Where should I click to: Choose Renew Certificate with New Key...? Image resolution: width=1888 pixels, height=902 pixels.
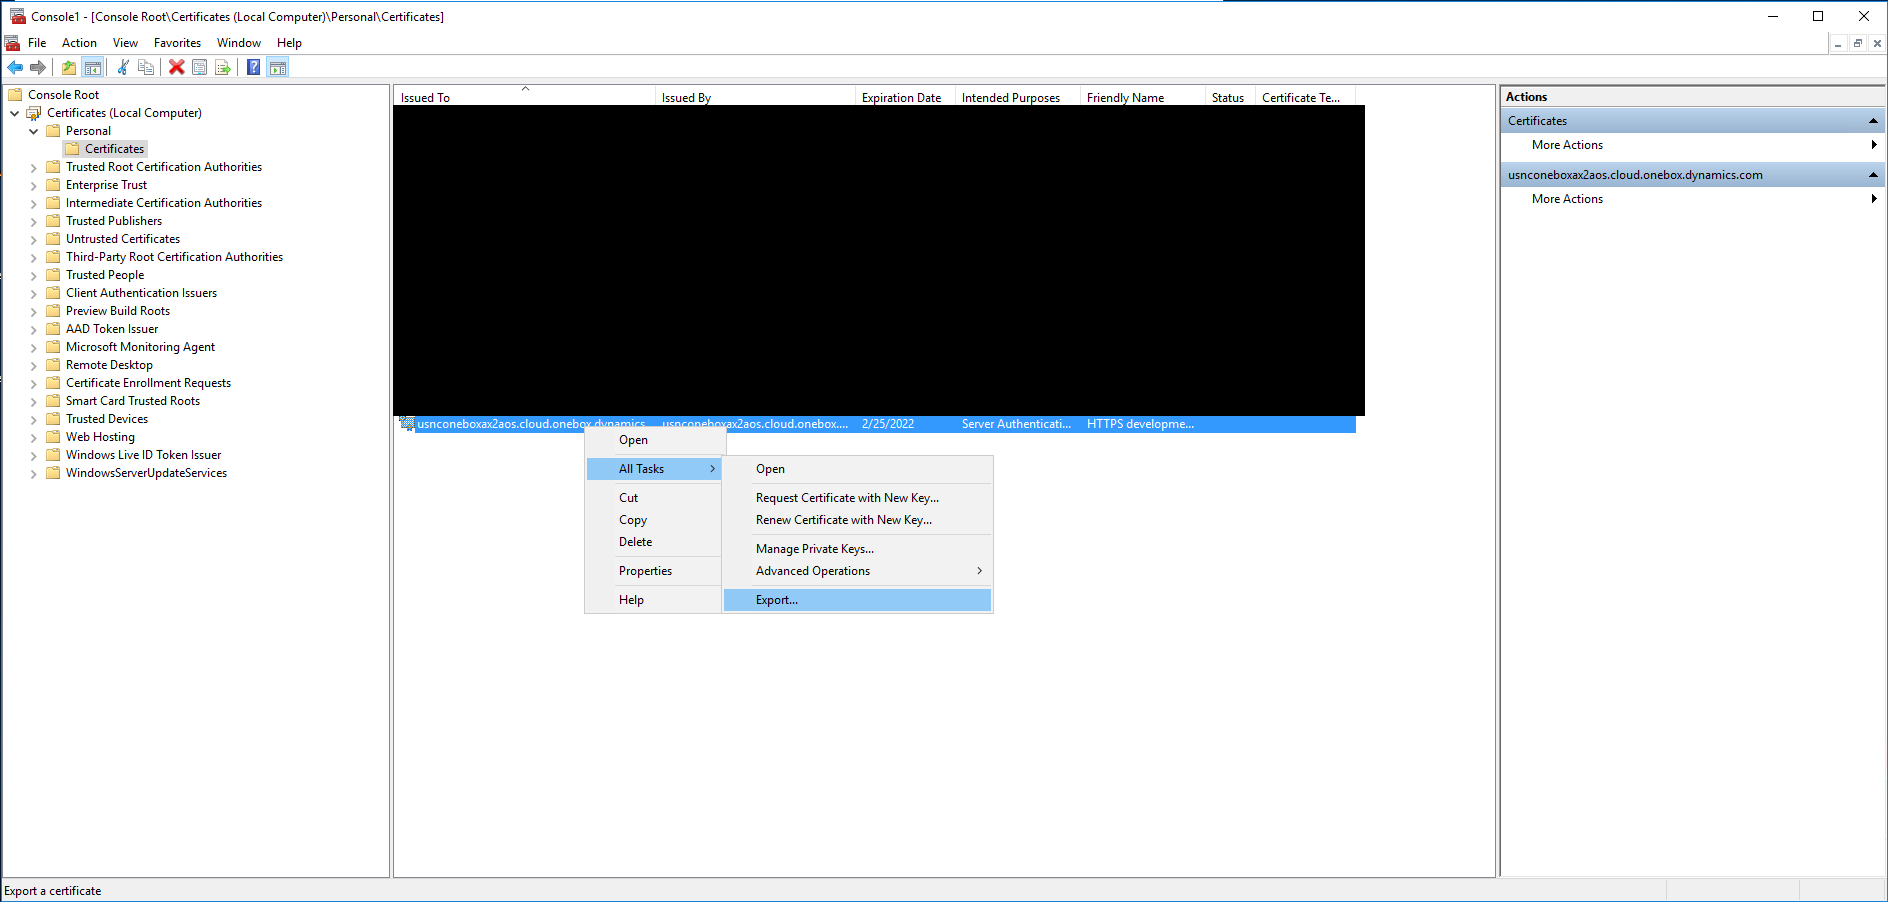(x=858, y=520)
